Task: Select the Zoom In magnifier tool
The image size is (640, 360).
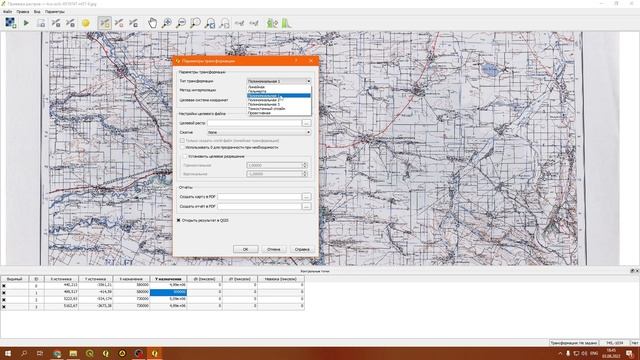Action: pos(167,23)
